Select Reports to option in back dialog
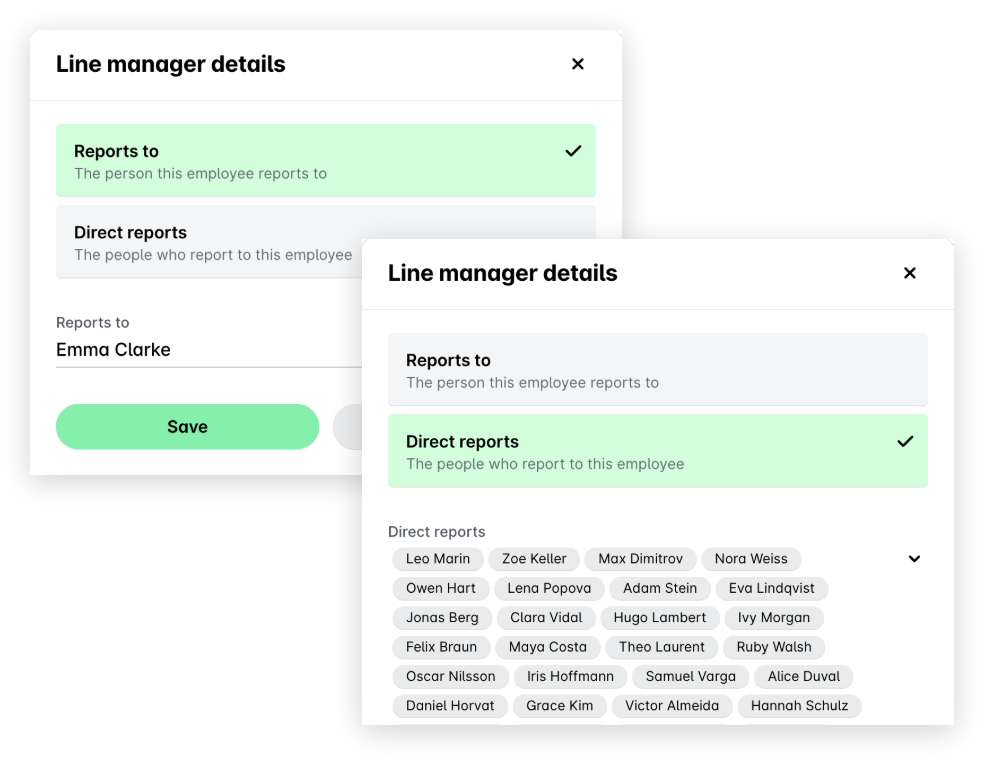Viewport: 984px width, 765px height. click(x=326, y=161)
